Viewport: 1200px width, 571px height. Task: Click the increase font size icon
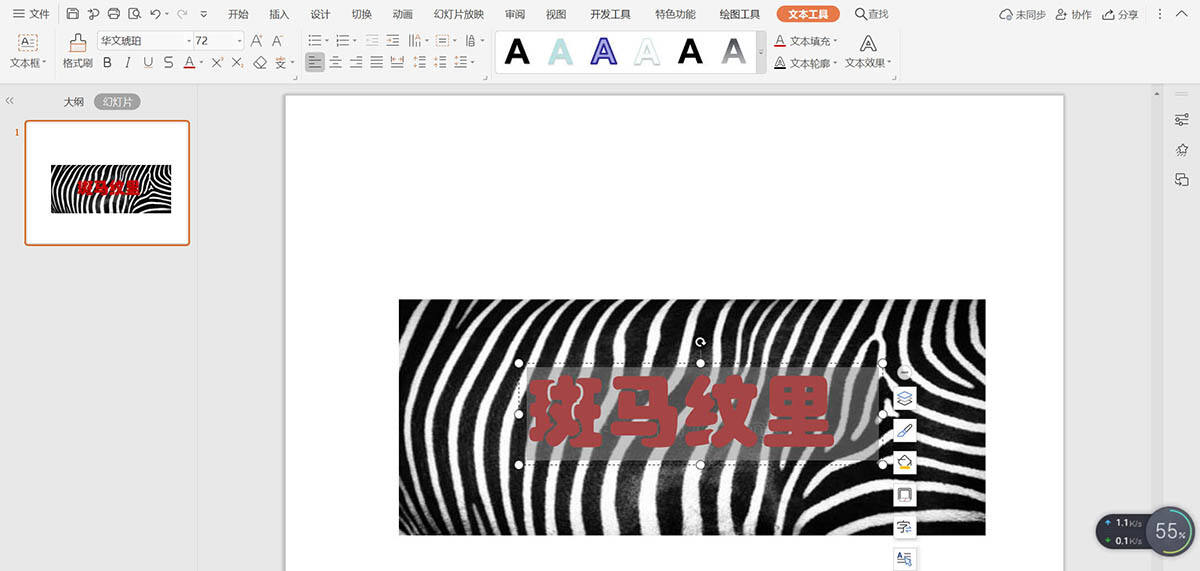point(257,41)
